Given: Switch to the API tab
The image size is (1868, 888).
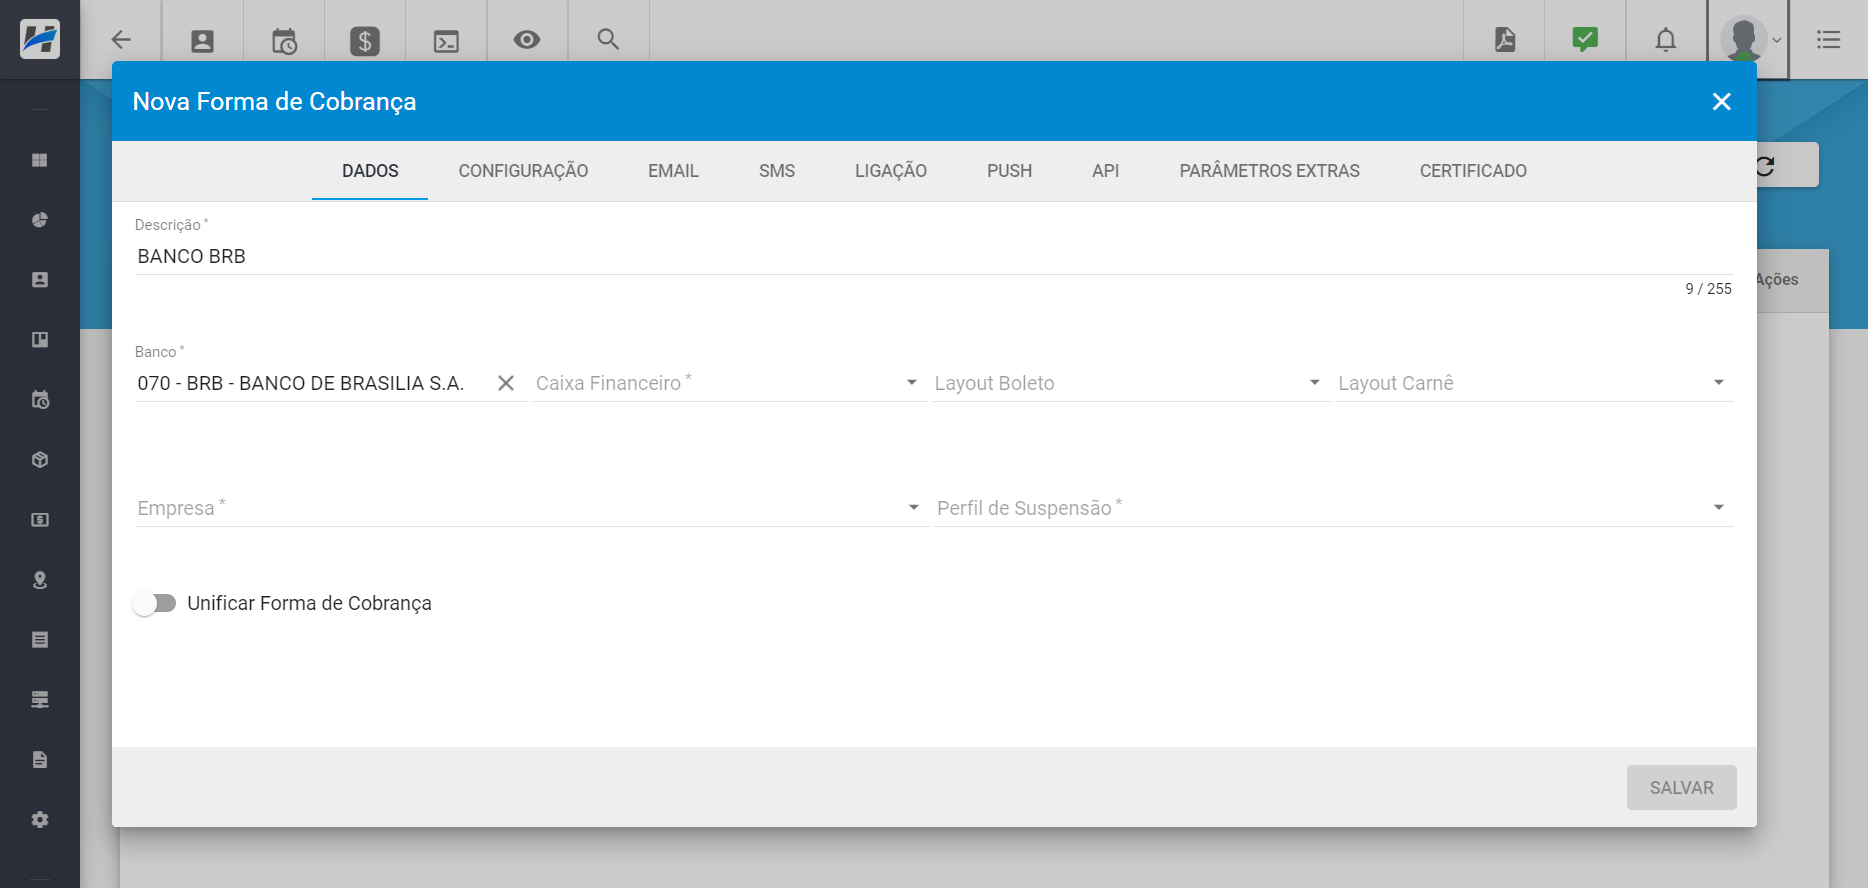Looking at the screenshot, I should (1106, 171).
